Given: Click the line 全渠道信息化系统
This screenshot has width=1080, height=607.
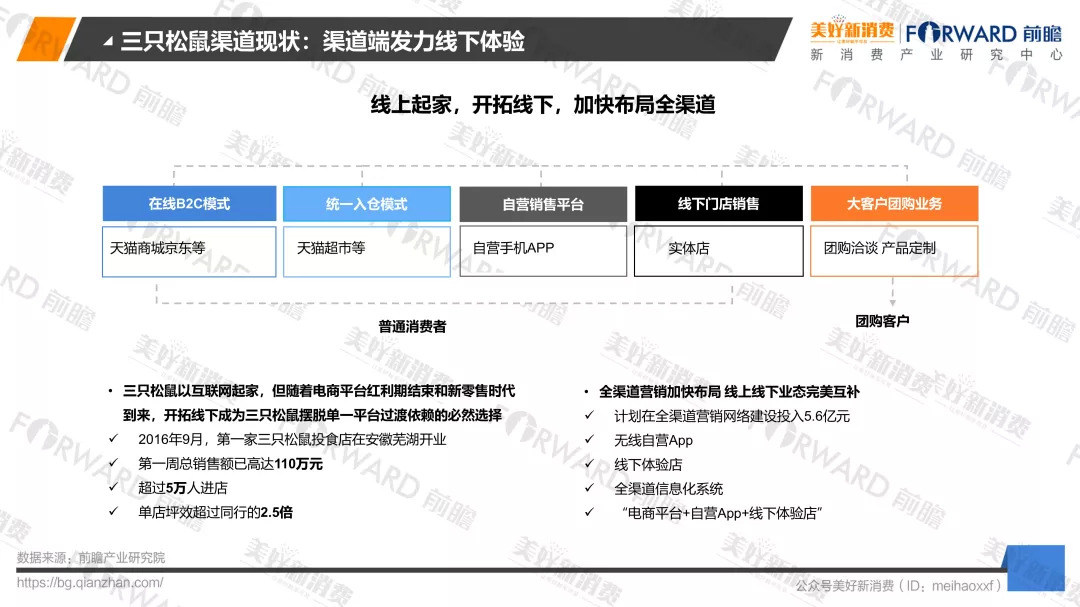Looking at the screenshot, I should (668, 488).
